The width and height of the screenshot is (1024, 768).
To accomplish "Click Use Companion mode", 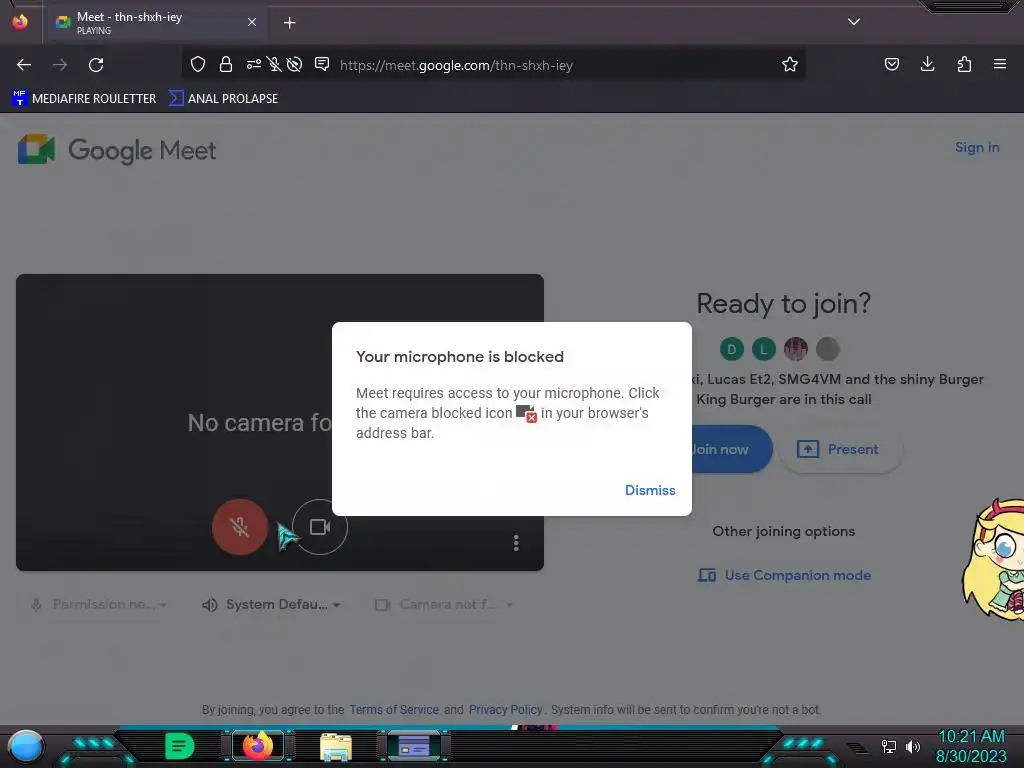I will pos(784,575).
